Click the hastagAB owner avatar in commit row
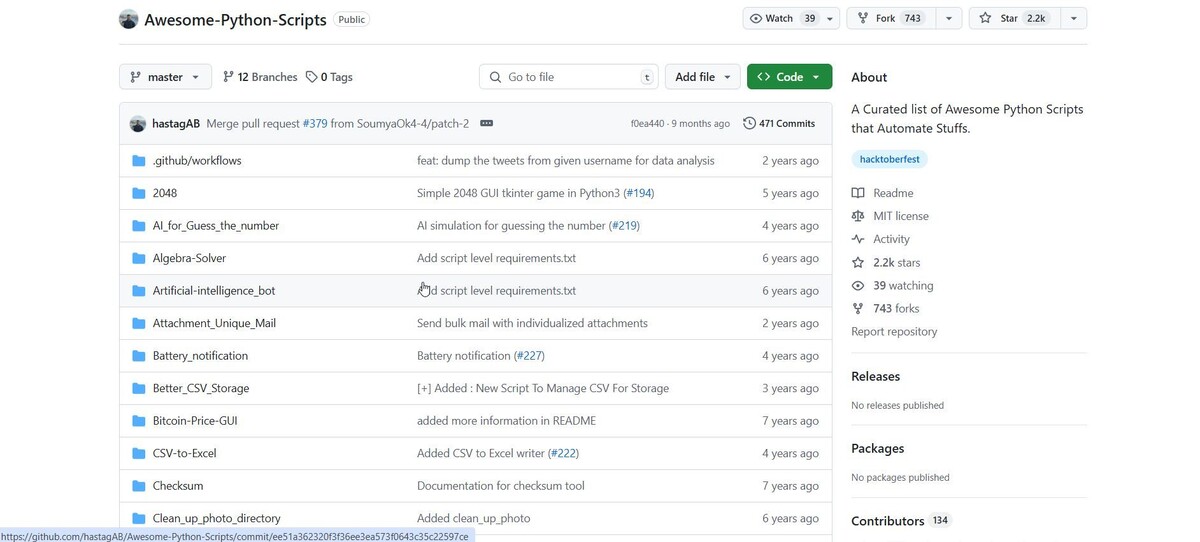 (x=138, y=124)
